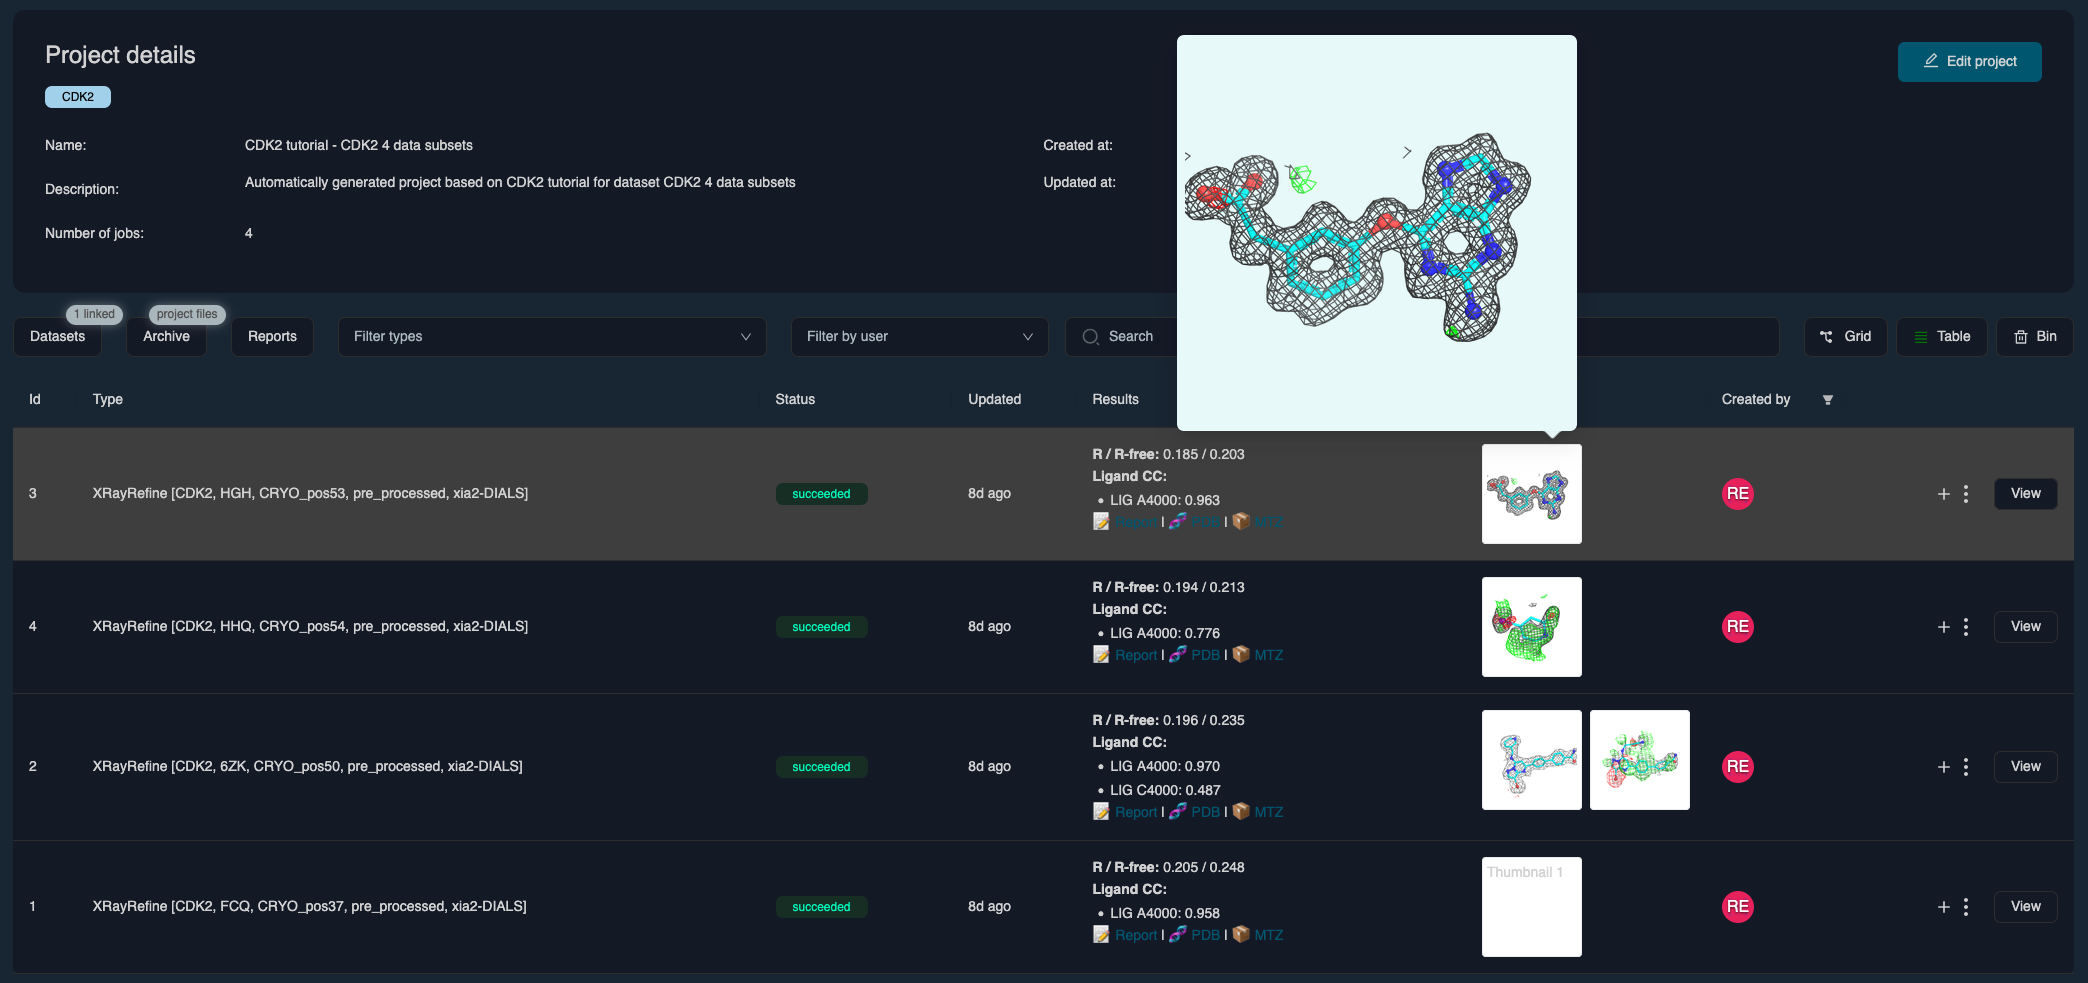Click the plus icon in job 2 row
Viewport: 2088px width, 983px height.
point(1943,767)
